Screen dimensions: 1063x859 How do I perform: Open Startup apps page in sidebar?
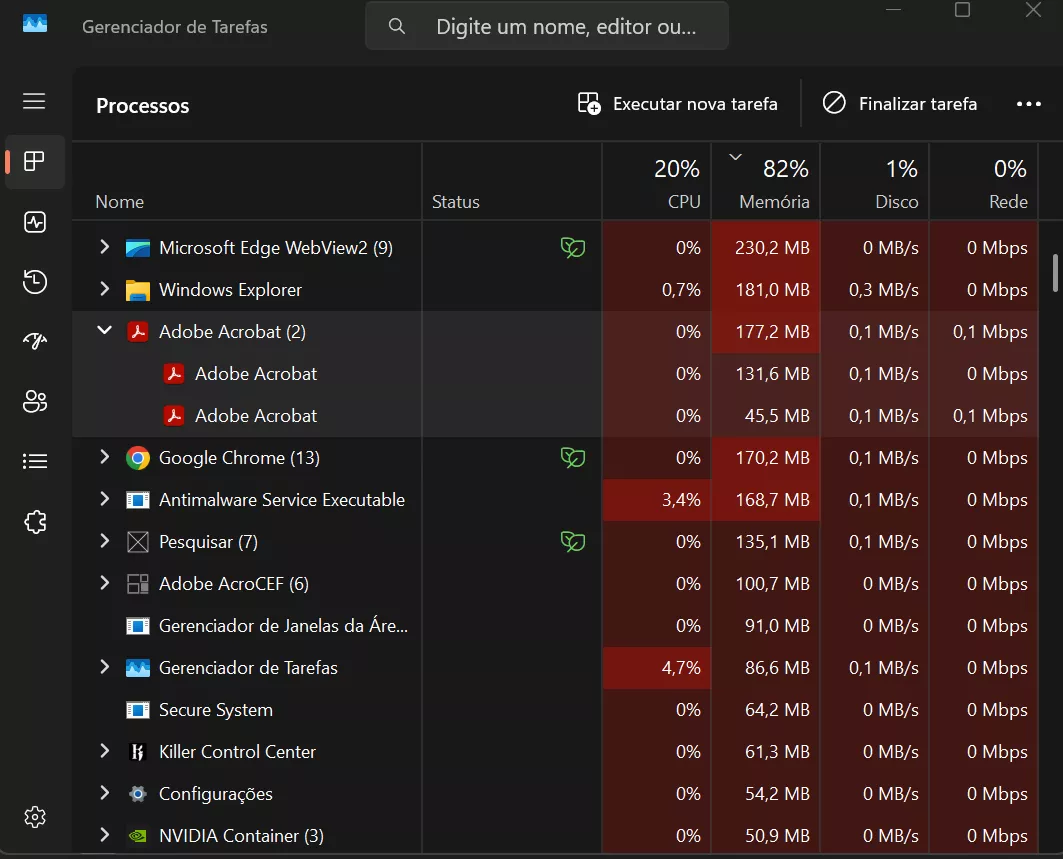tap(35, 341)
